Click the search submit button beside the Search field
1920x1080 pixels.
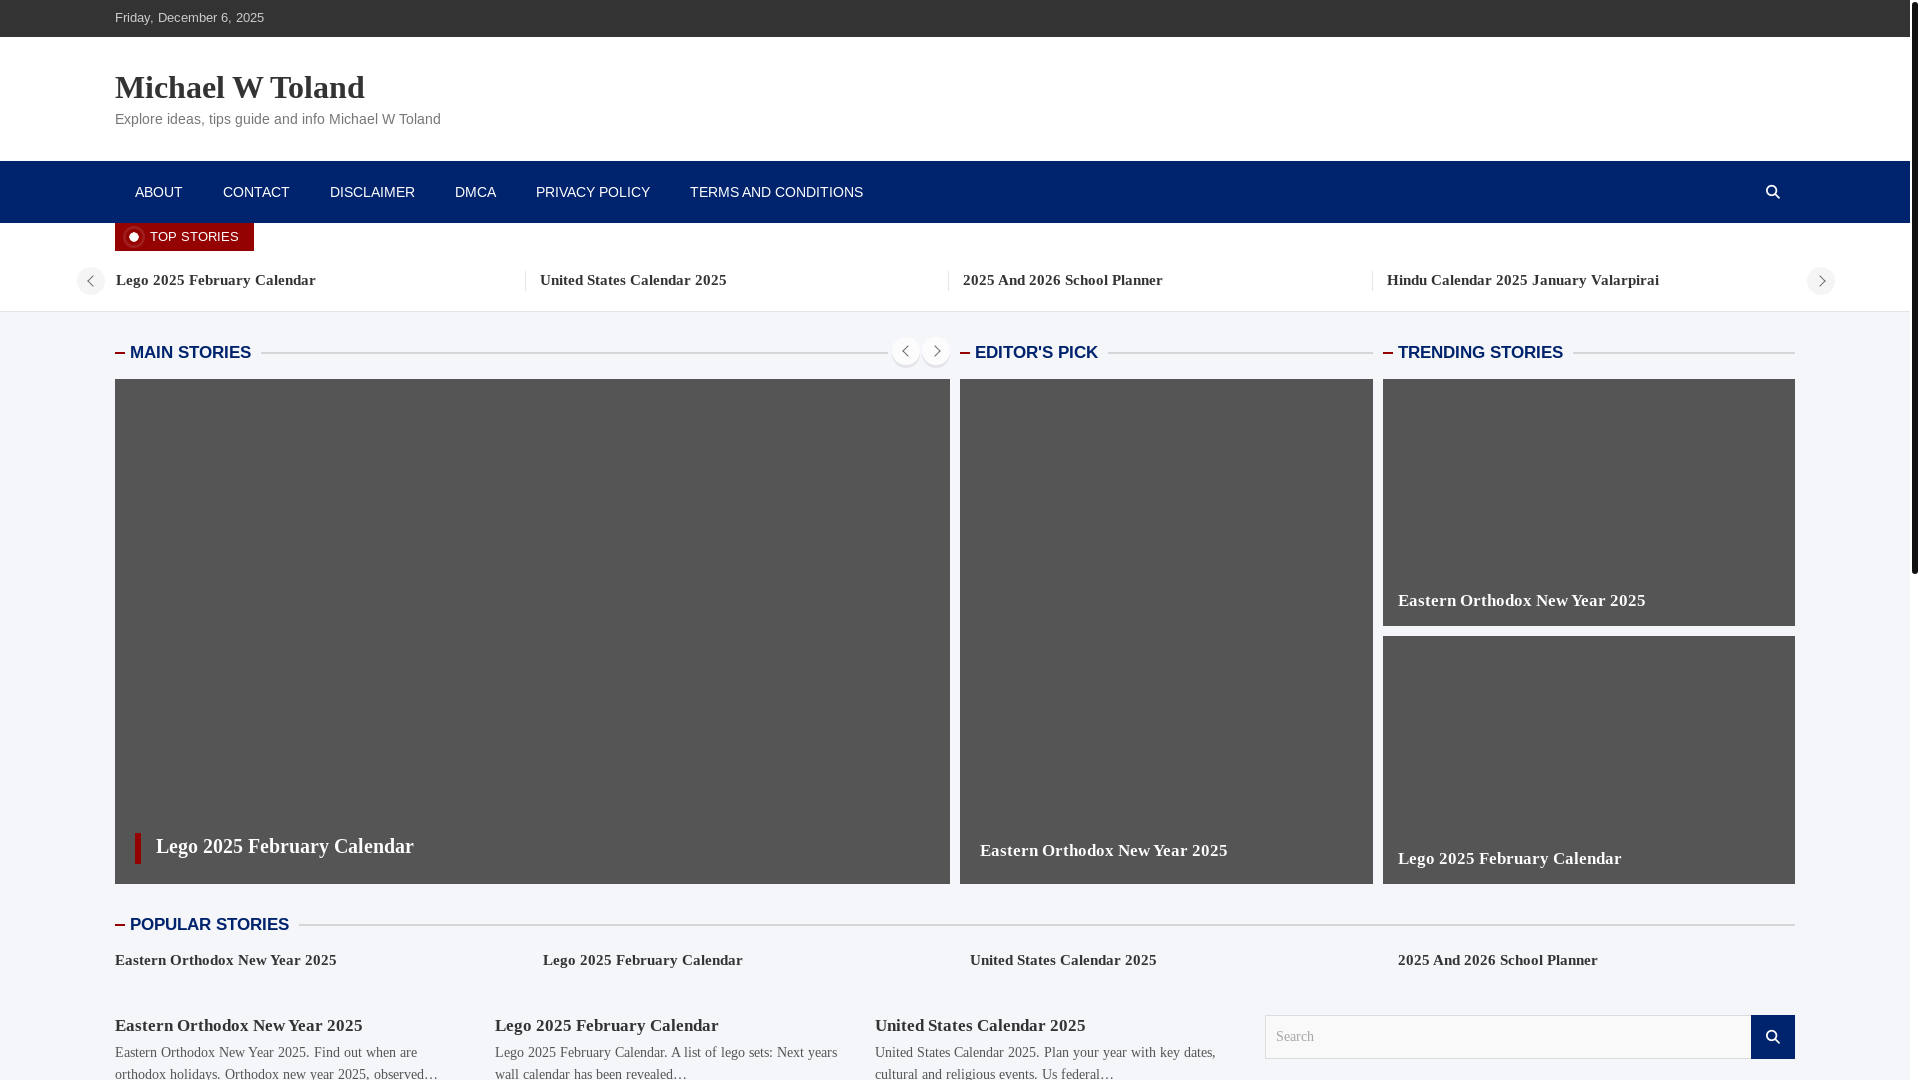(x=1772, y=1037)
